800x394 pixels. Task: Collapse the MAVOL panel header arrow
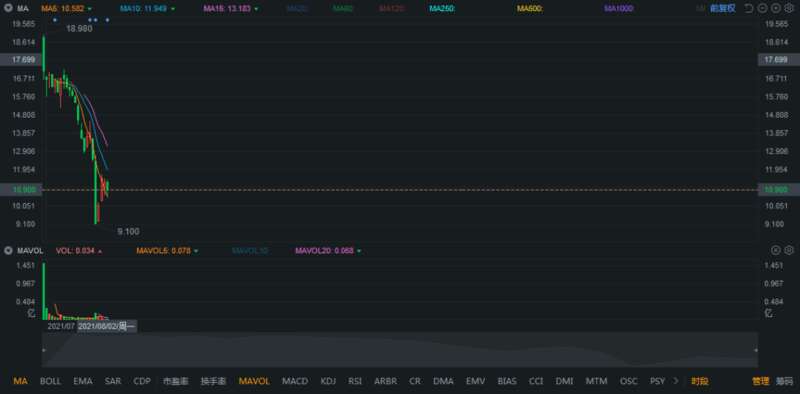8,251
